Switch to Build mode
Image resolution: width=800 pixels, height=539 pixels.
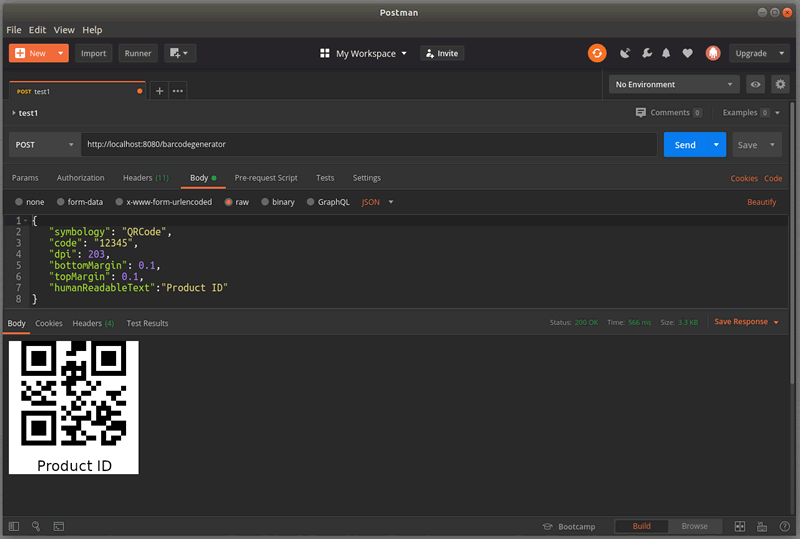click(641, 526)
